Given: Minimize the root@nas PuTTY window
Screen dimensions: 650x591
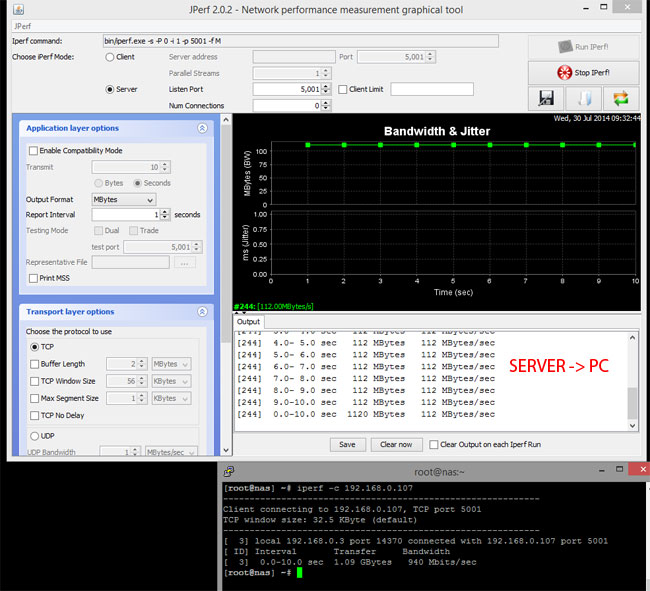Looking at the screenshot, I should point(601,470).
